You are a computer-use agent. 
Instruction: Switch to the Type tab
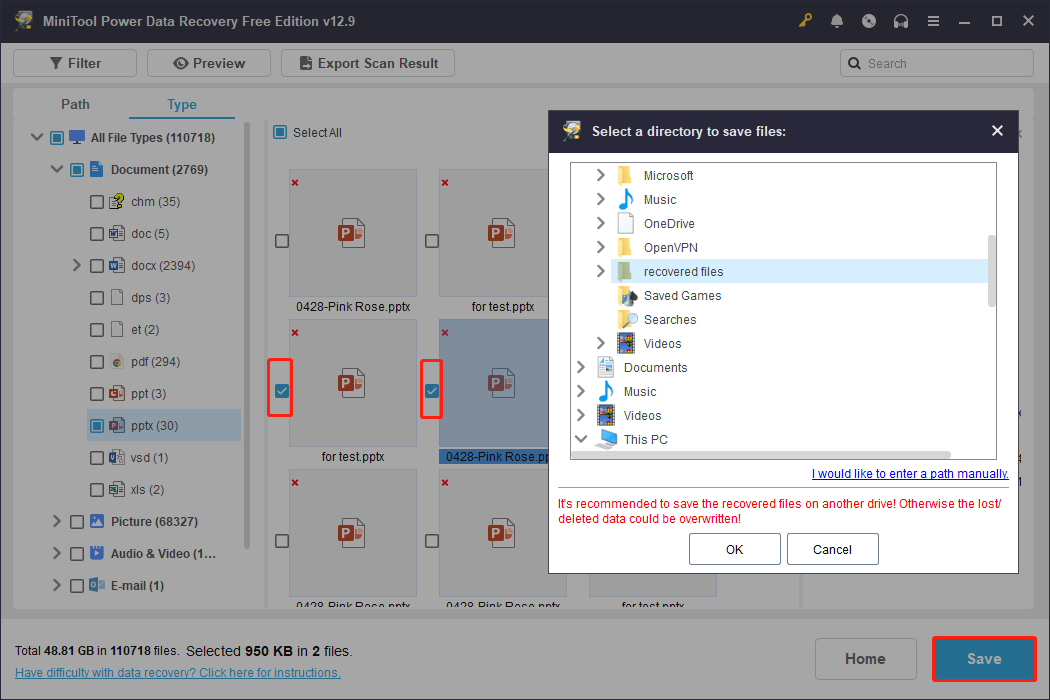tap(181, 104)
